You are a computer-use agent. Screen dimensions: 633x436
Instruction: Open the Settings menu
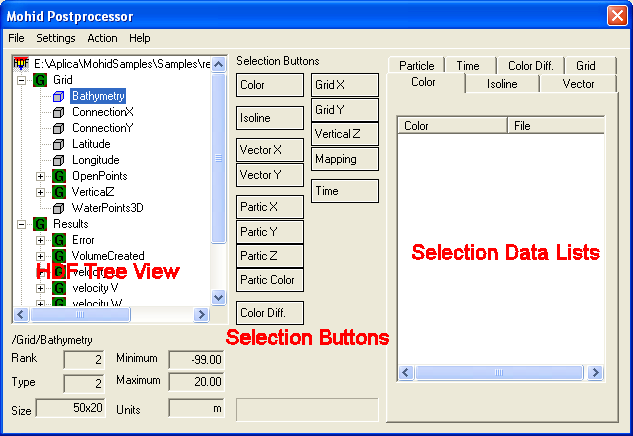click(56, 38)
